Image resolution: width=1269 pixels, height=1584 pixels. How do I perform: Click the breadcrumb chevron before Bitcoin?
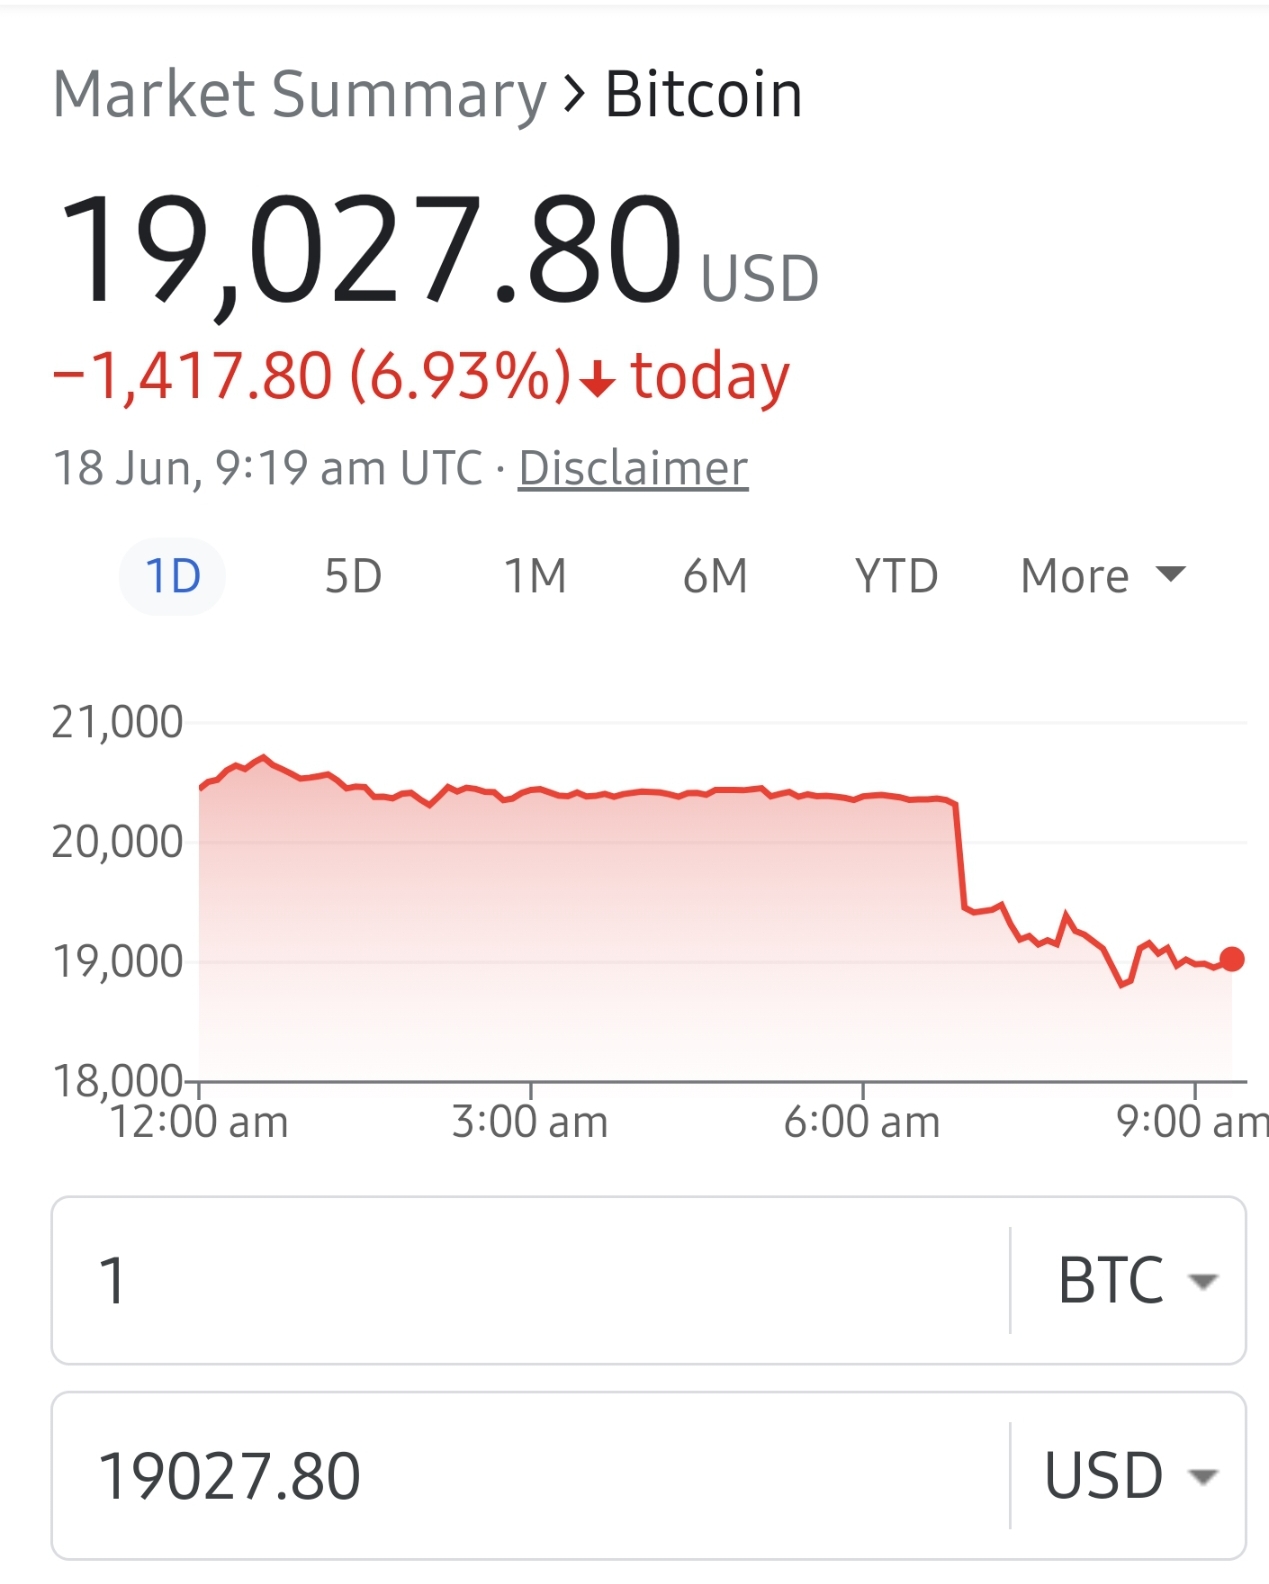[x=574, y=93]
